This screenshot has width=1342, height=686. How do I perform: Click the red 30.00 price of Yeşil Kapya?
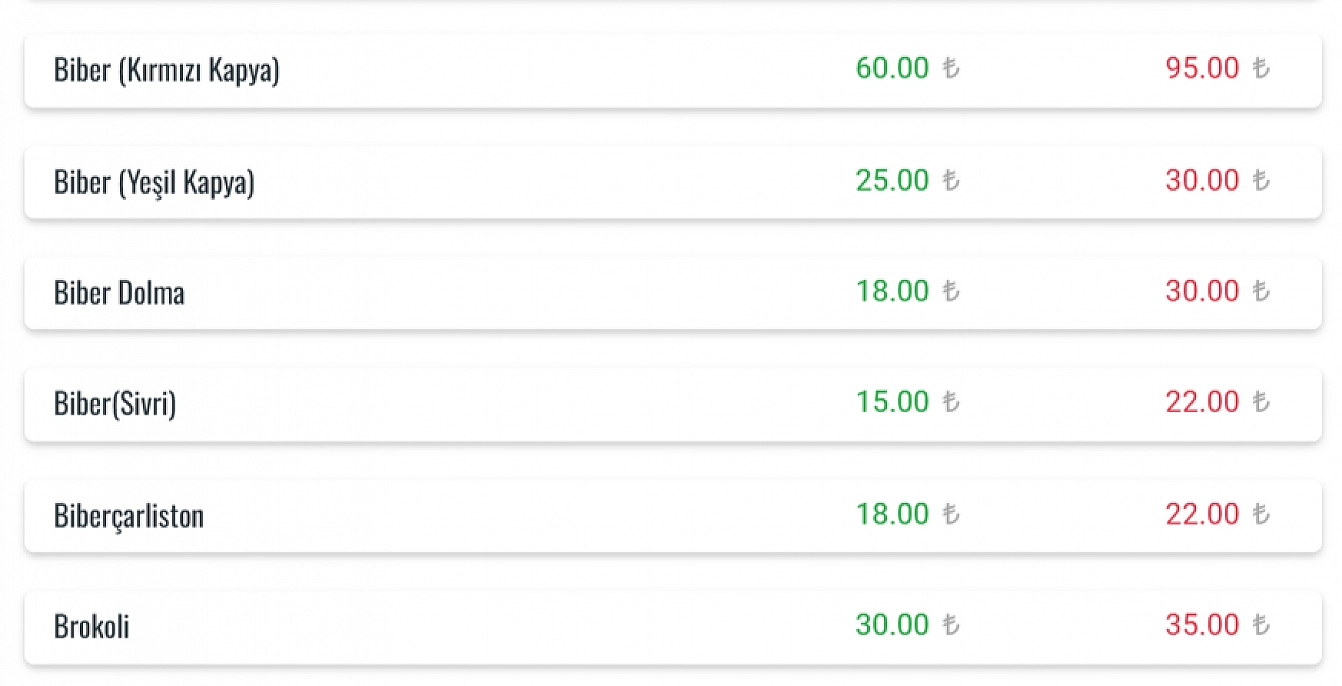point(1202,181)
